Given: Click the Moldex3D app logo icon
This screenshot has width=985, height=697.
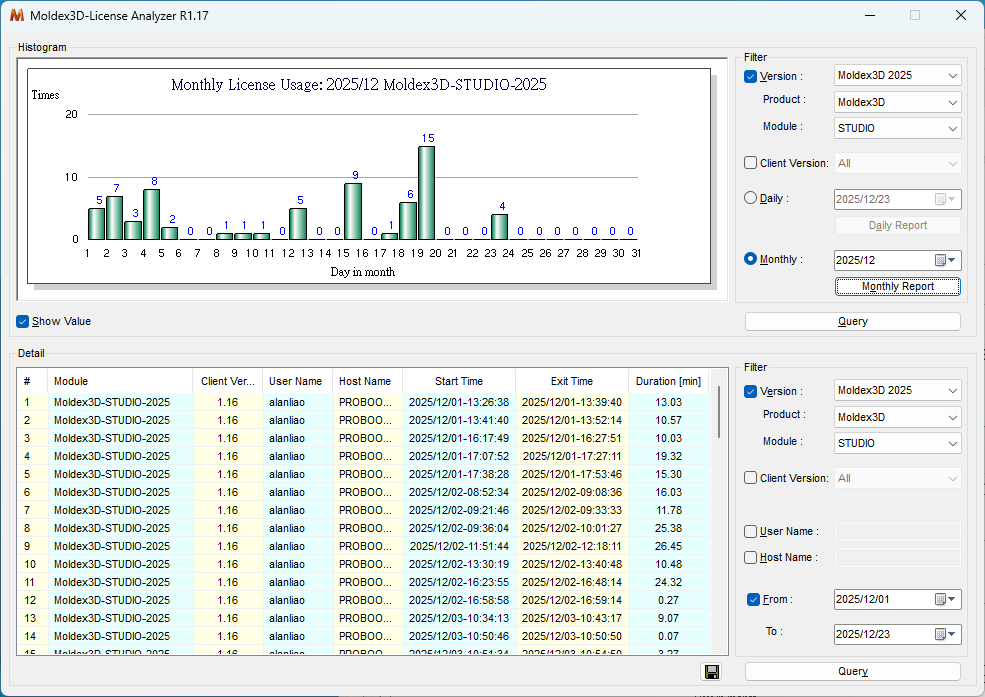Looking at the screenshot, I should (16, 16).
